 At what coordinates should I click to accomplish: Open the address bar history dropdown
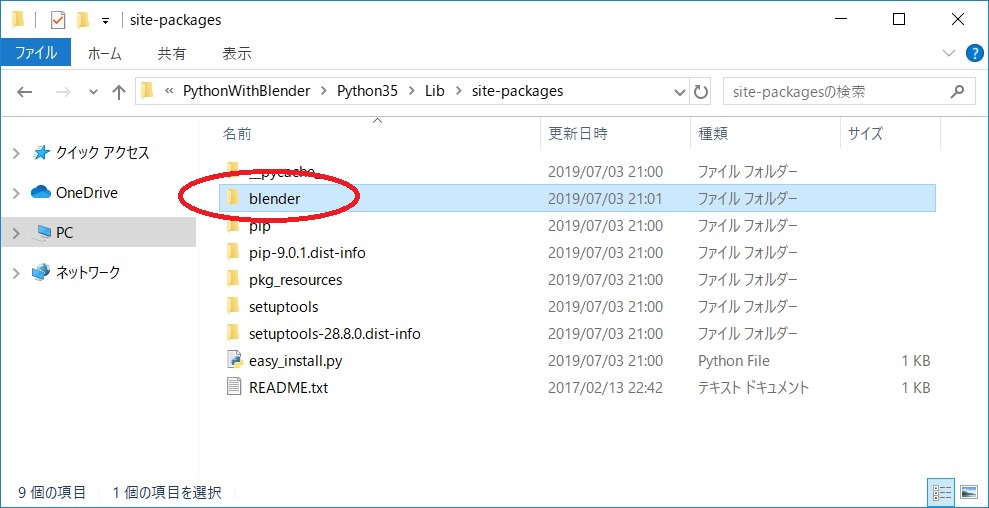[x=680, y=92]
